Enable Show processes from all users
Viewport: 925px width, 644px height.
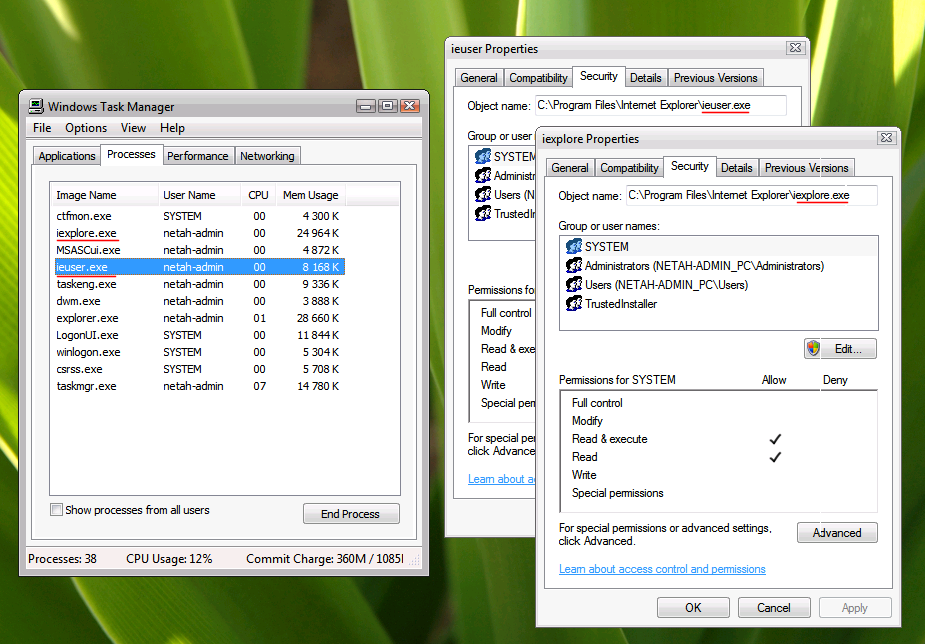pyautogui.click(x=57, y=510)
